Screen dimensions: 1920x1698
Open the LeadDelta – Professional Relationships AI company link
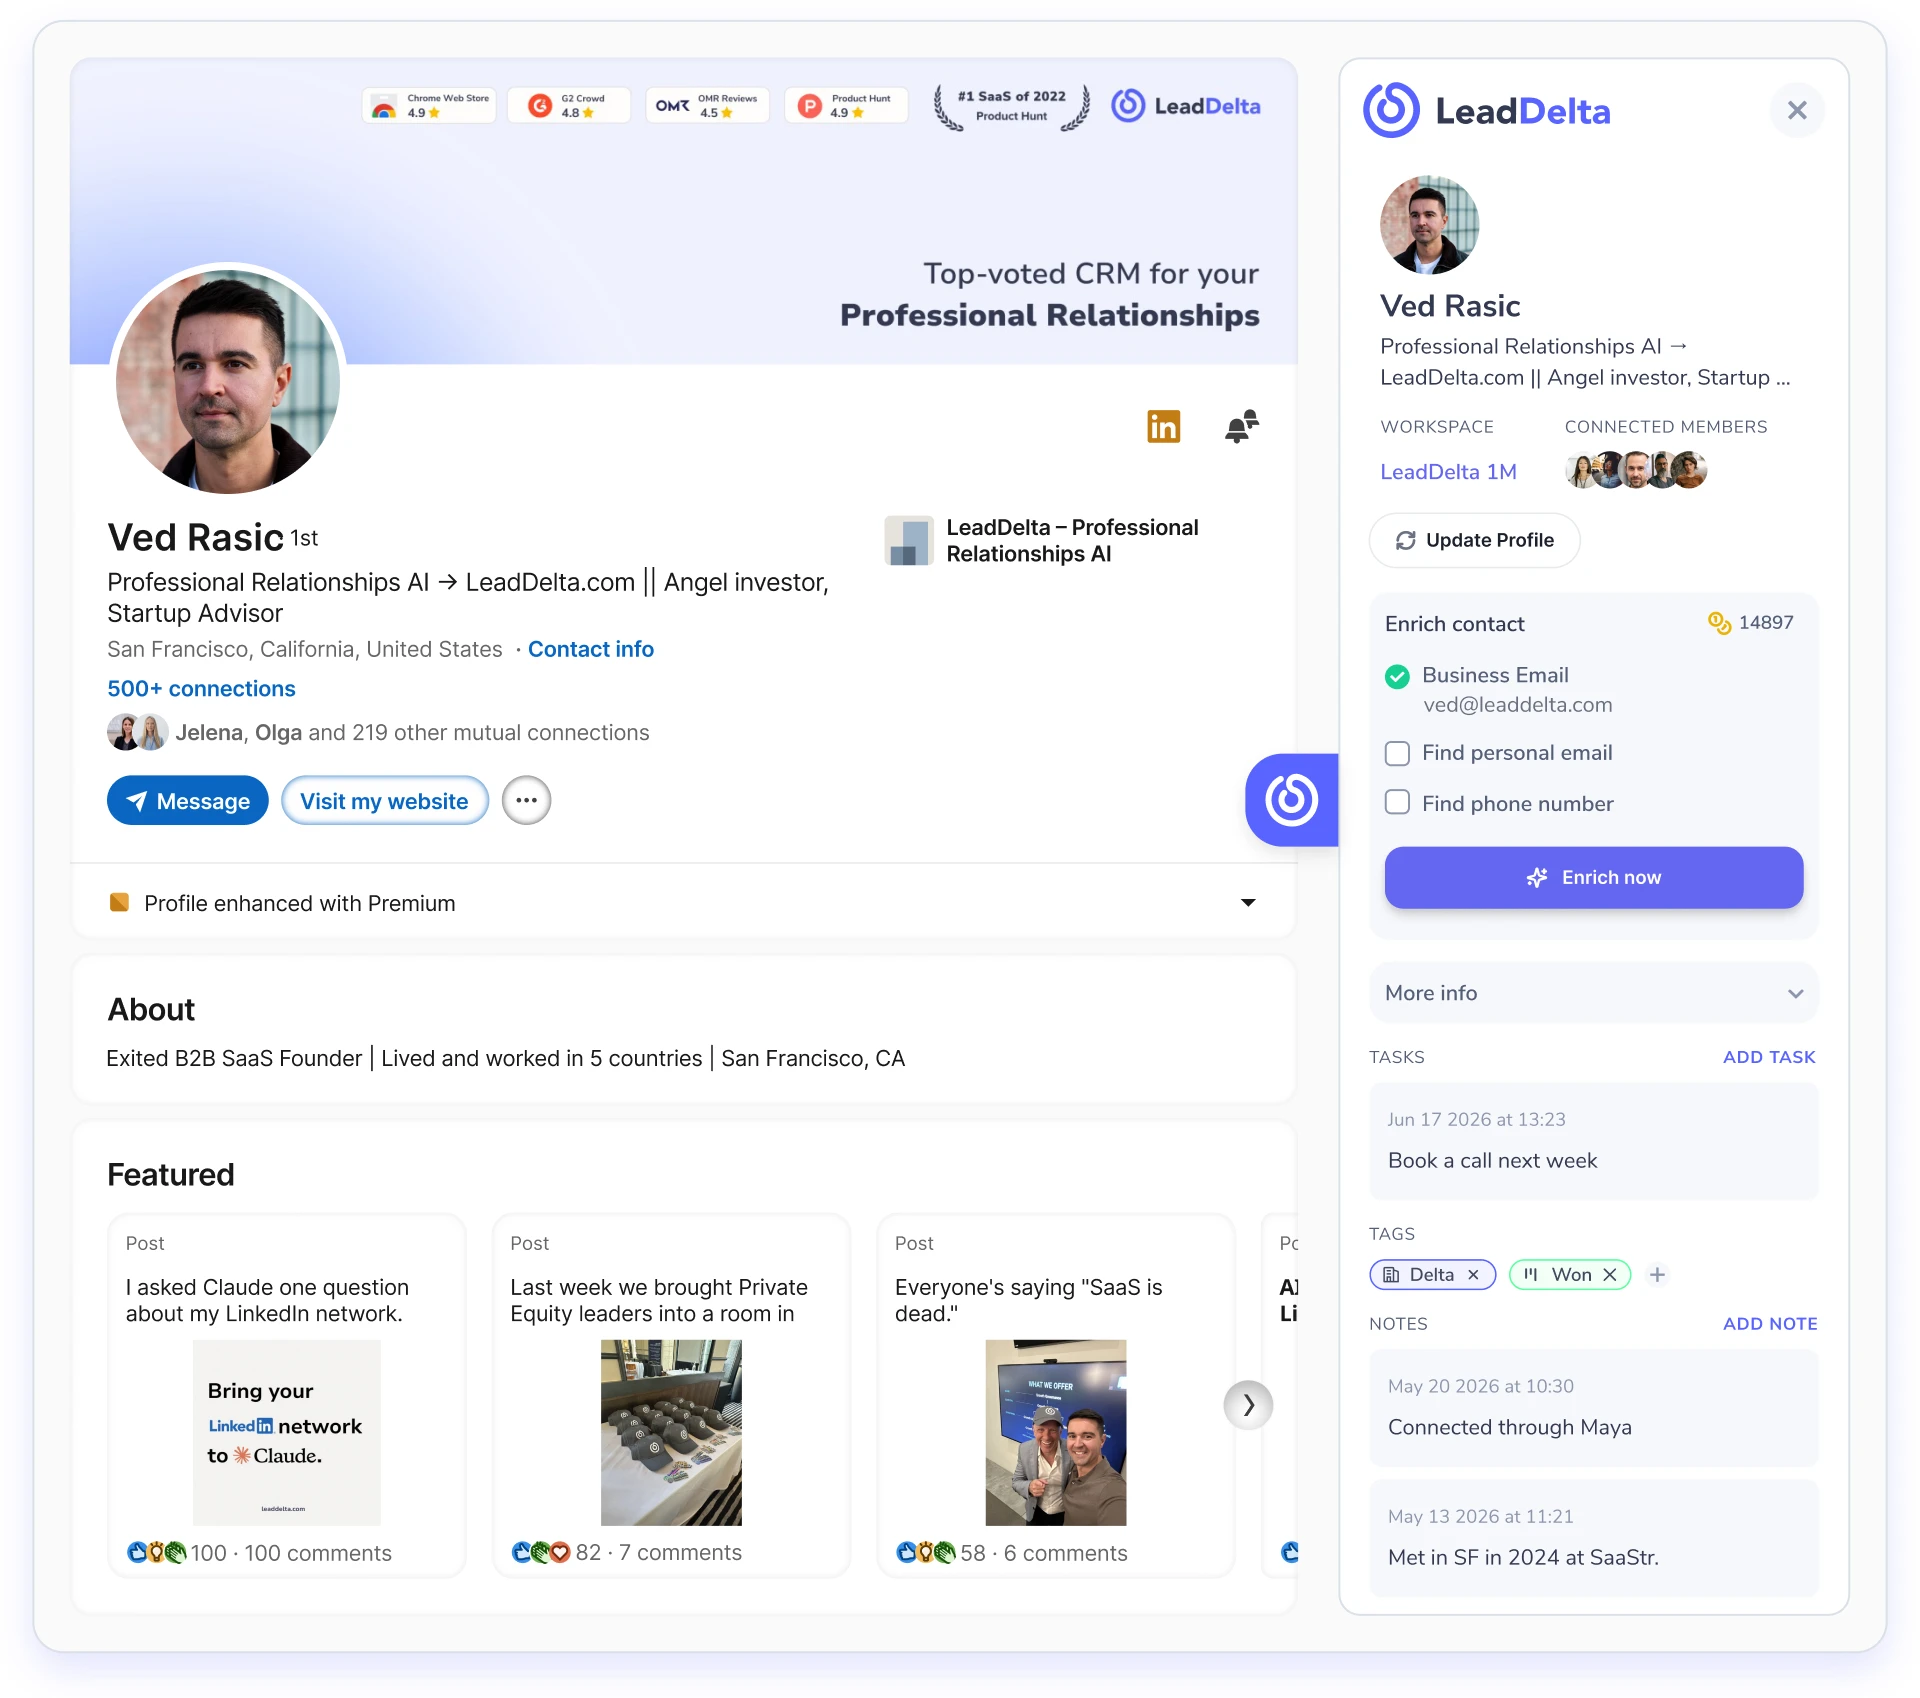[1072, 540]
